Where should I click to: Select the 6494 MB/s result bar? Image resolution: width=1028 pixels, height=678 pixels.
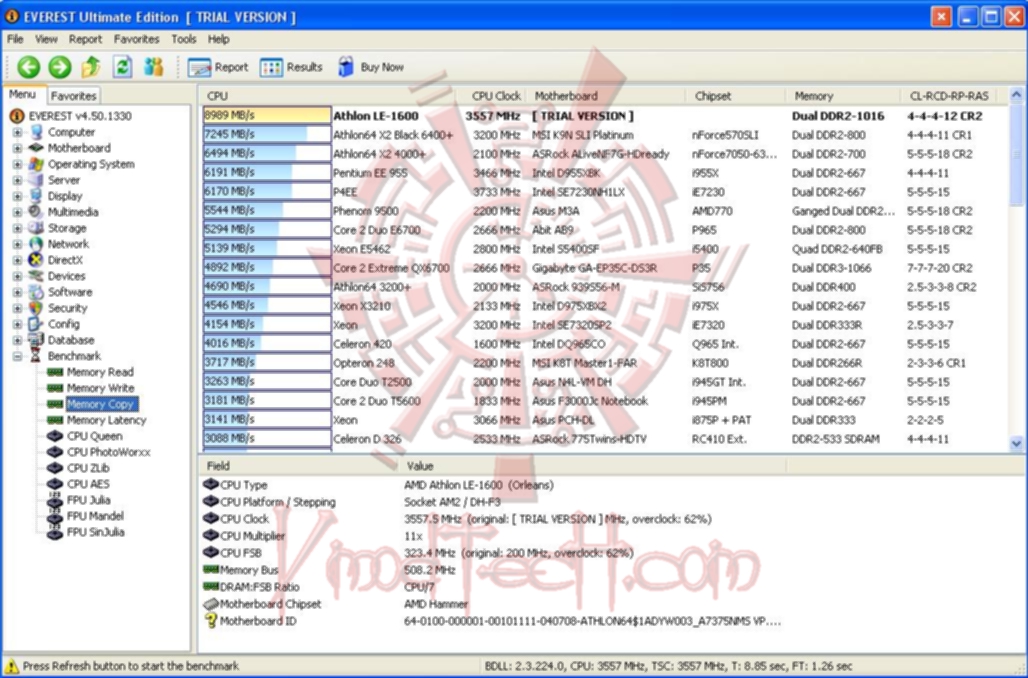(x=267, y=153)
